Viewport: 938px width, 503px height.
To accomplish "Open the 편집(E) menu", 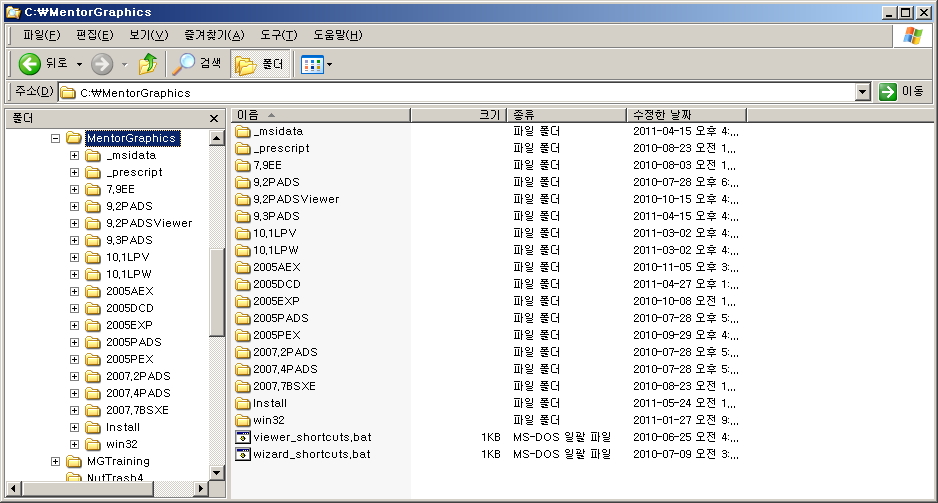I will tap(95, 35).
